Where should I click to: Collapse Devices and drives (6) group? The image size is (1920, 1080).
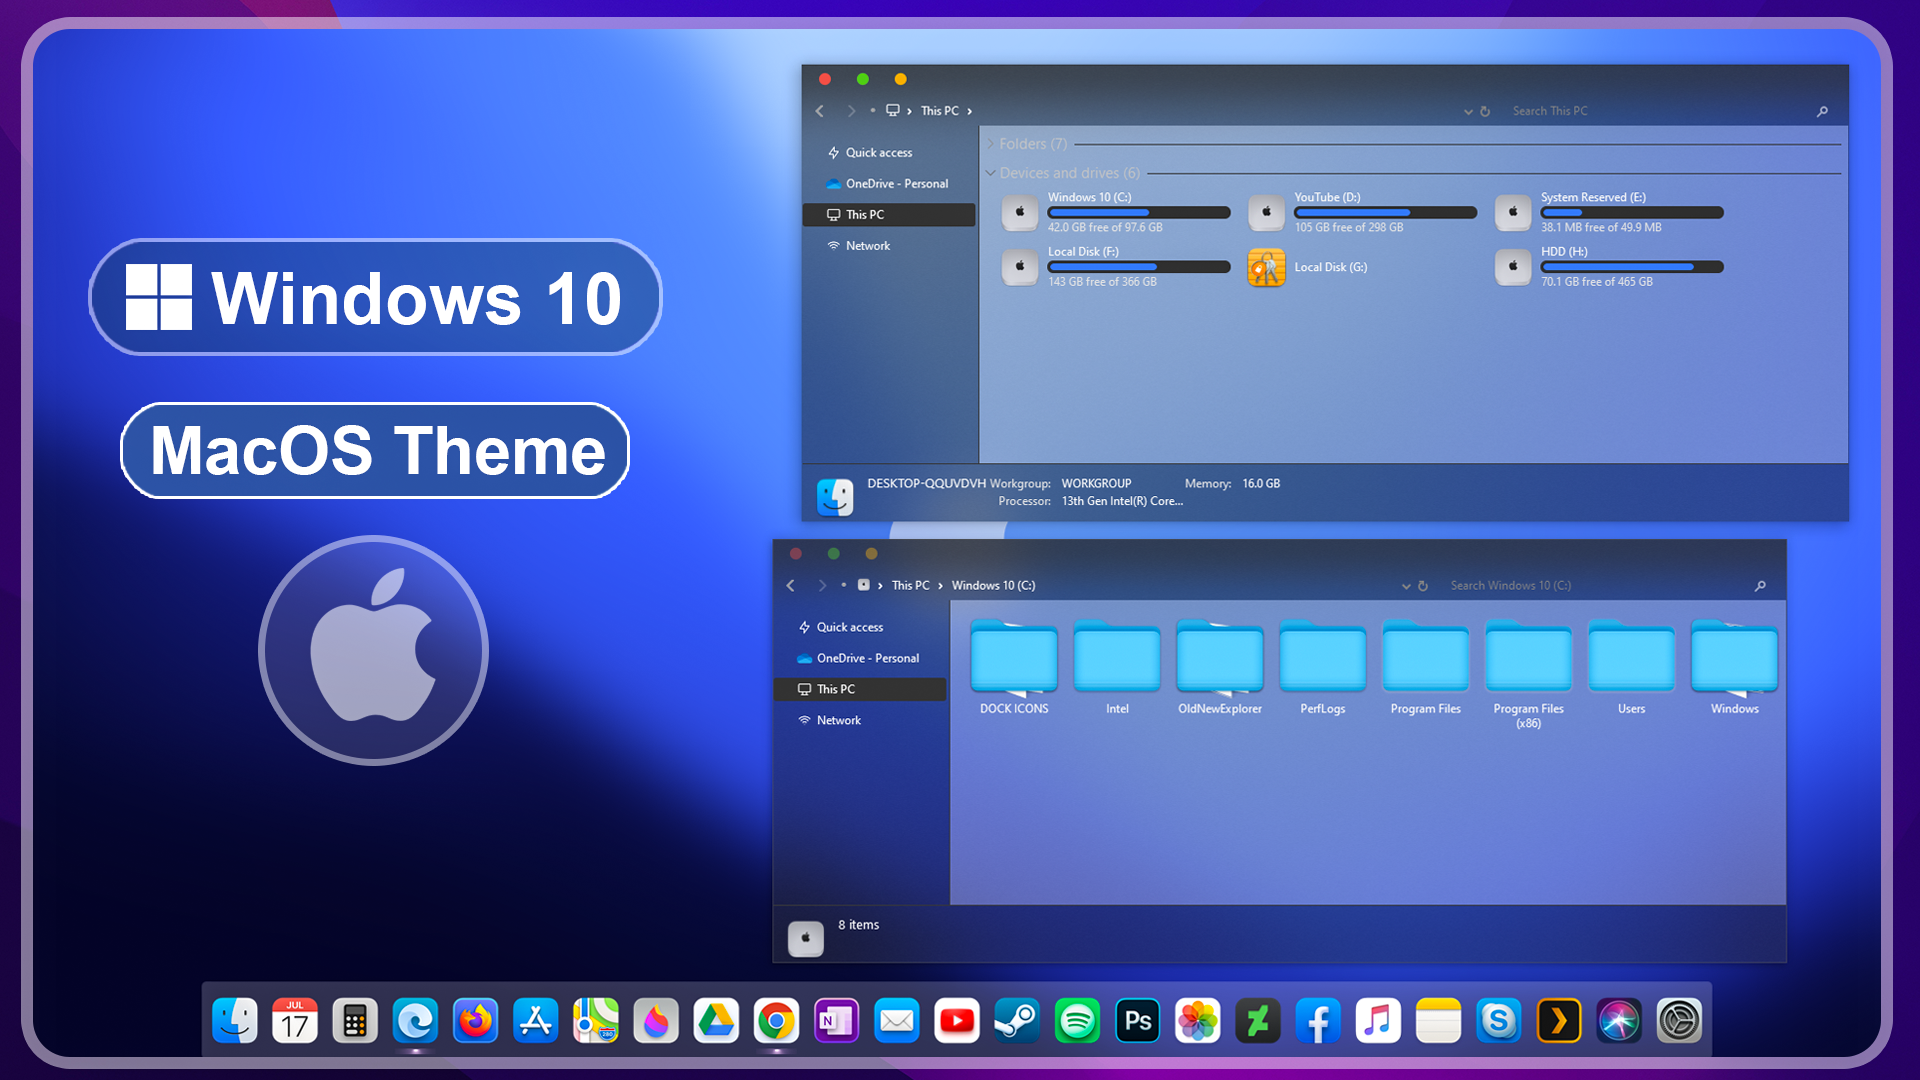991,173
